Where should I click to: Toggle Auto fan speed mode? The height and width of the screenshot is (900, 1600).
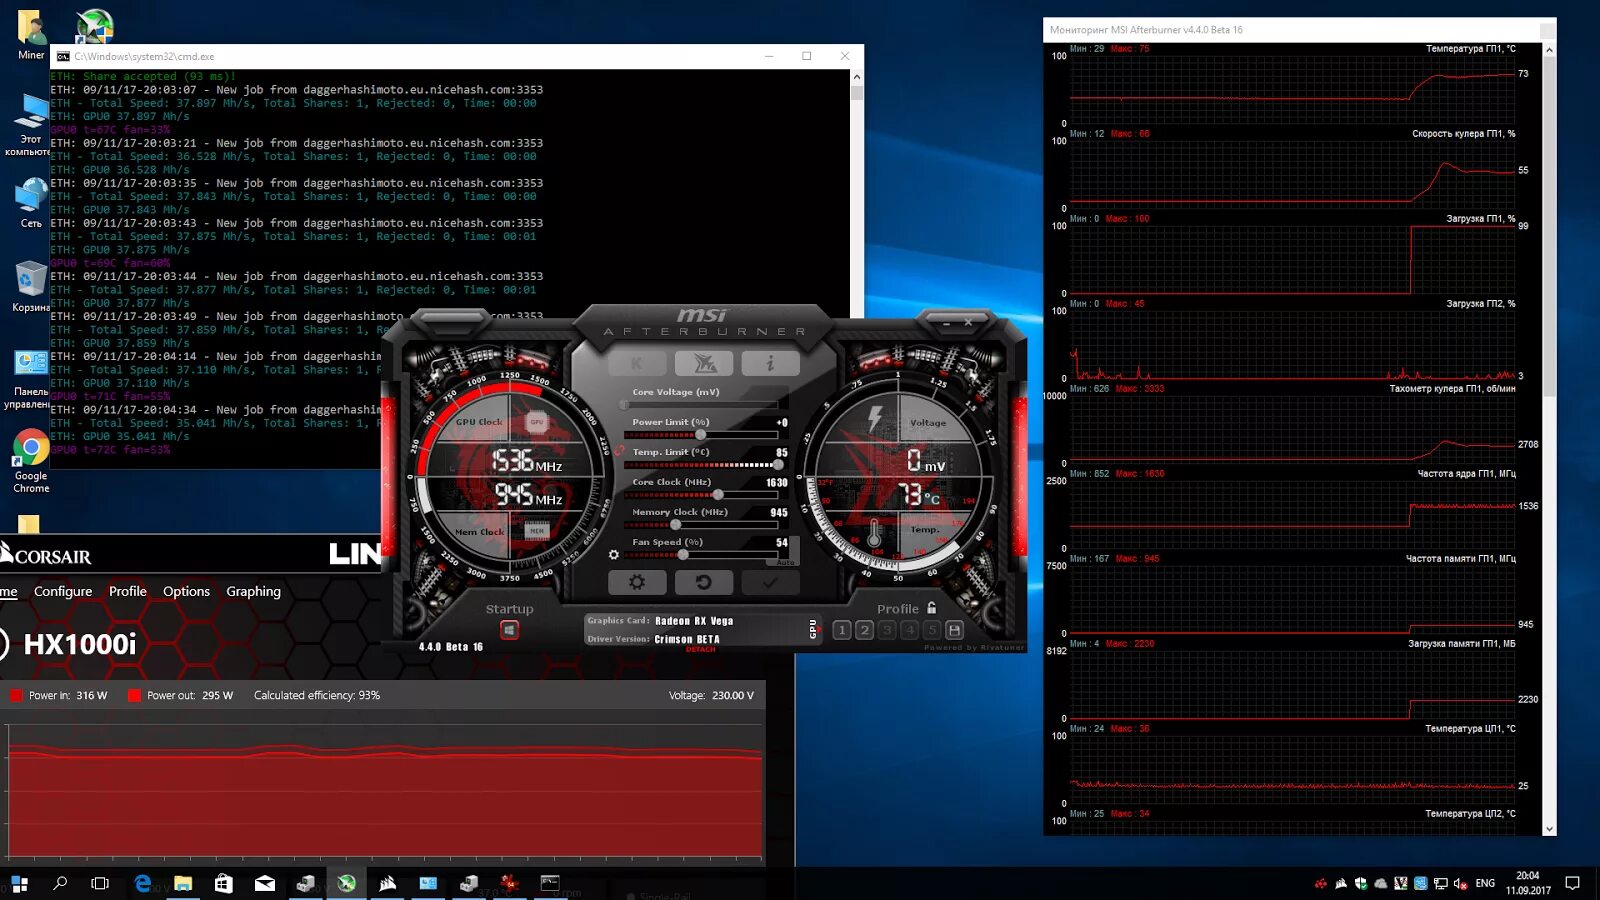785,562
